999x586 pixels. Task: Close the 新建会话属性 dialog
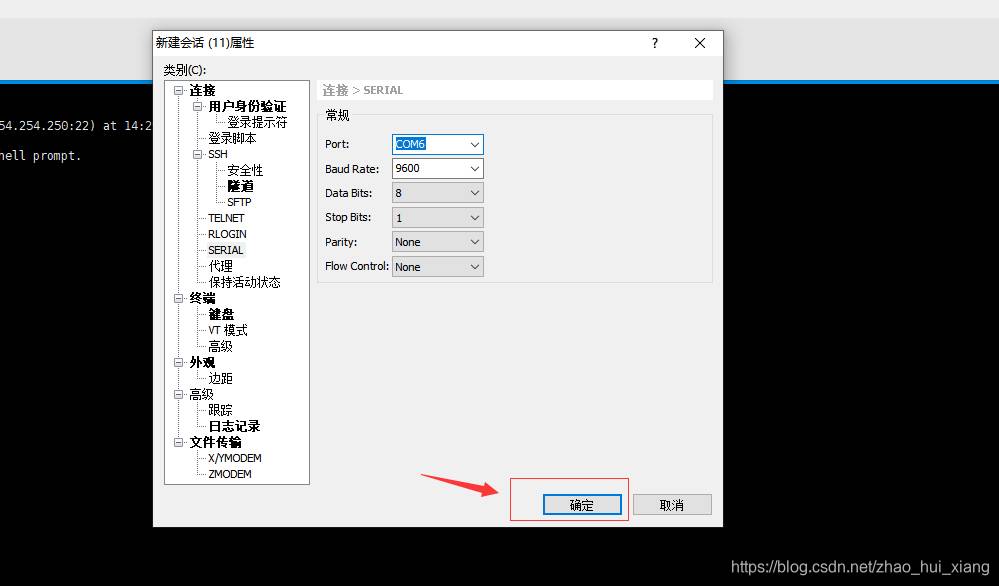coord(700,43)
